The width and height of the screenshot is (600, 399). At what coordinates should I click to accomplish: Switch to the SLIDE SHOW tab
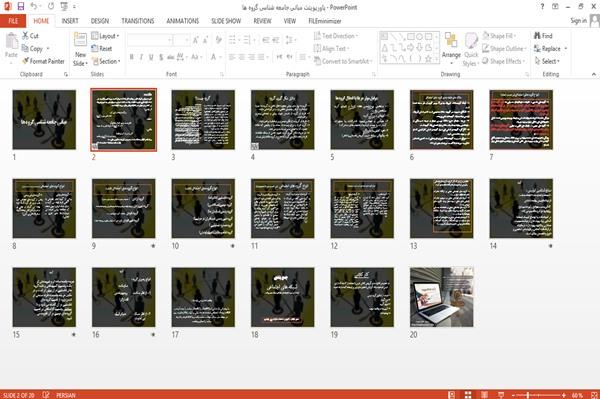pyautogui.click(x=226, y=21)
